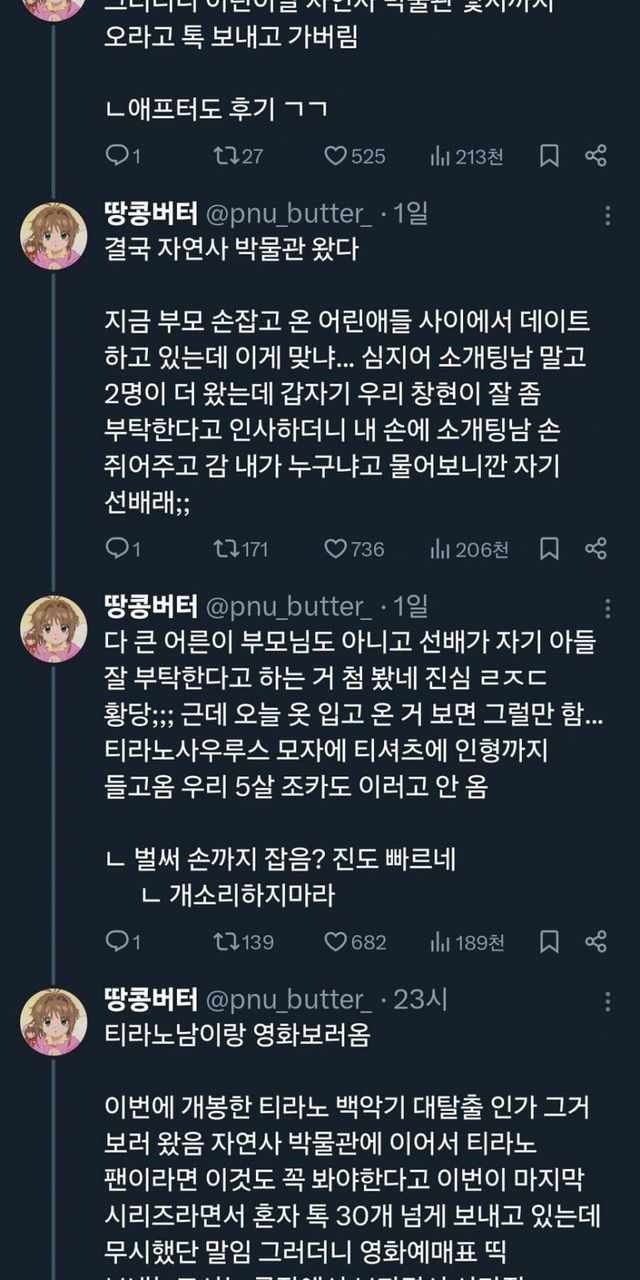
Task: Open more options on the 23시 post
Action: pyautogui.click(x=609, y=1000)
